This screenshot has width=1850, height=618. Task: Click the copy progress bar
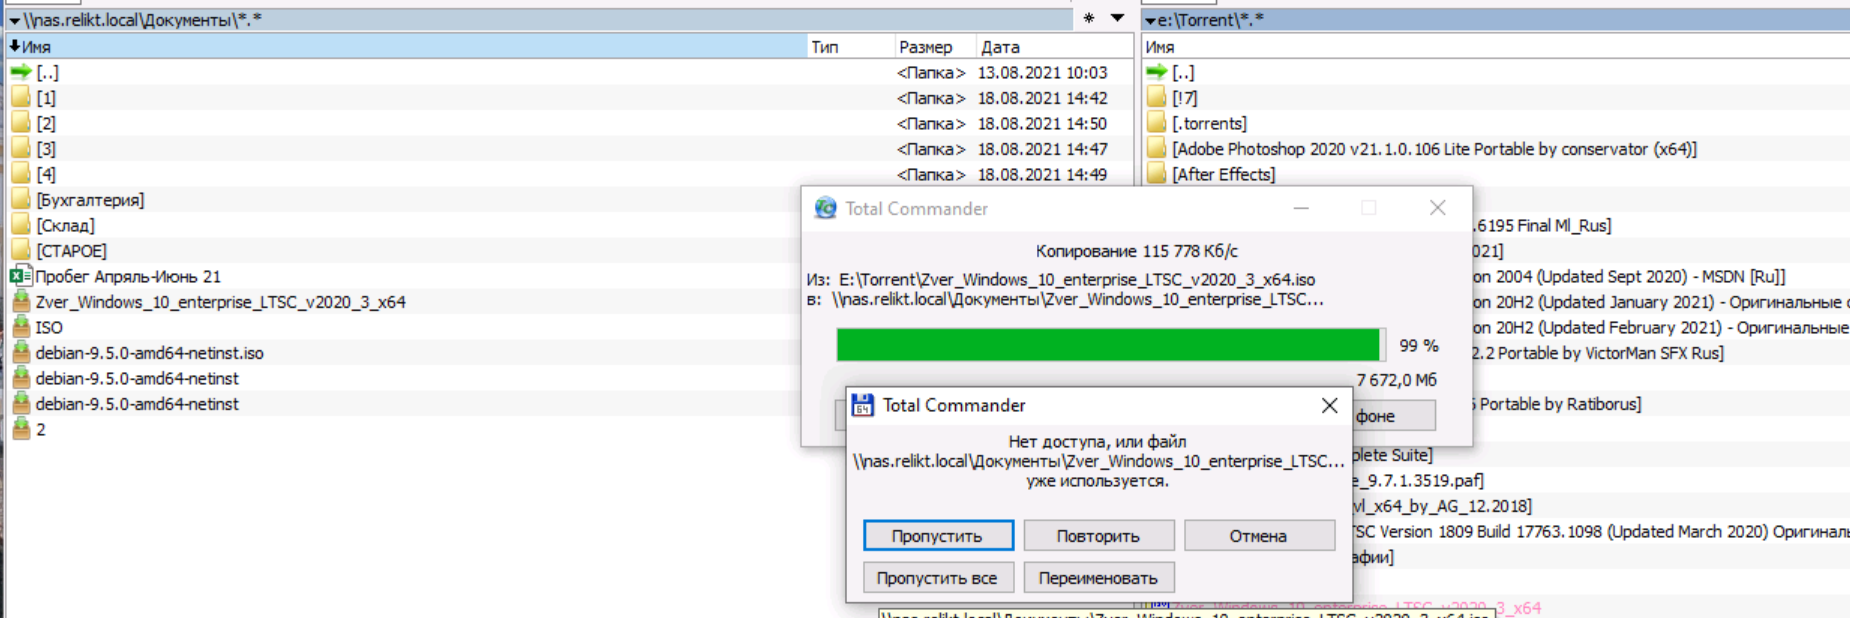1110,345
